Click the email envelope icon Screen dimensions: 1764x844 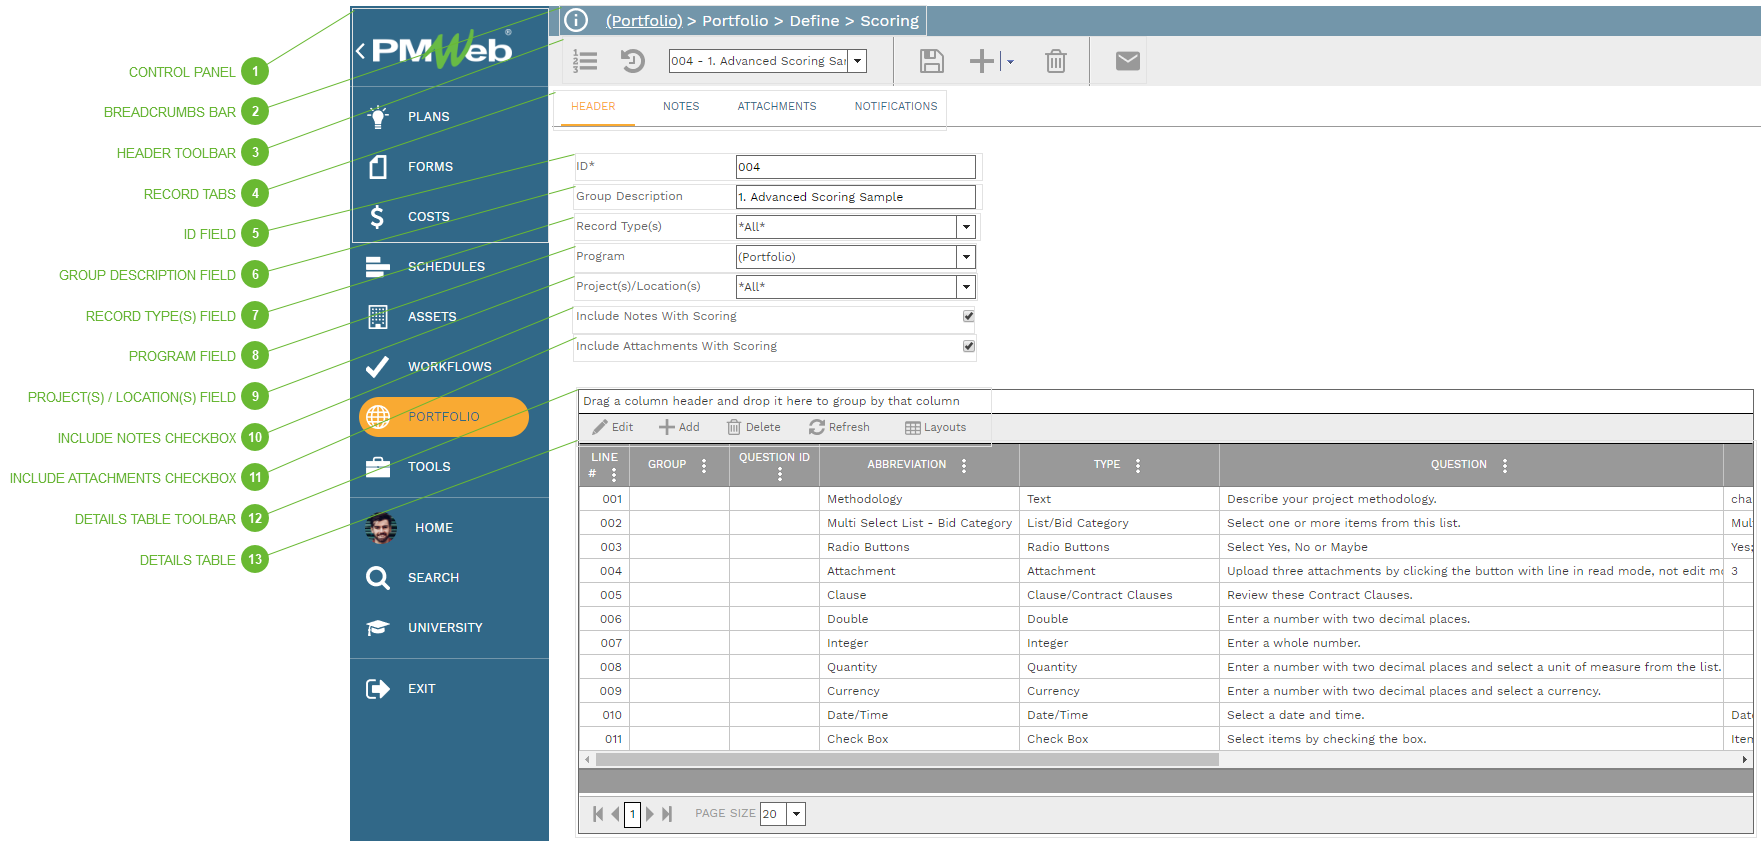[1127, 61]
